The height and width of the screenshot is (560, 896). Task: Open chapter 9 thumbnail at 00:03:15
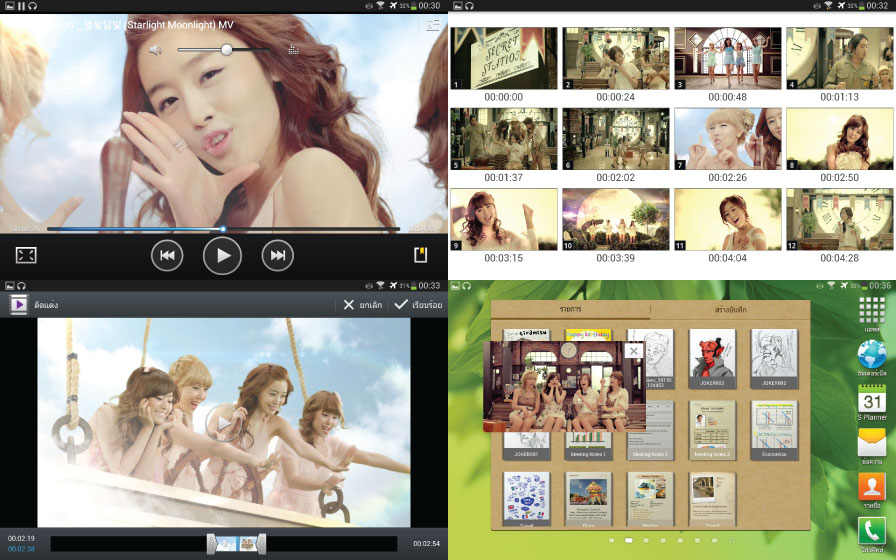coord(503,219)
